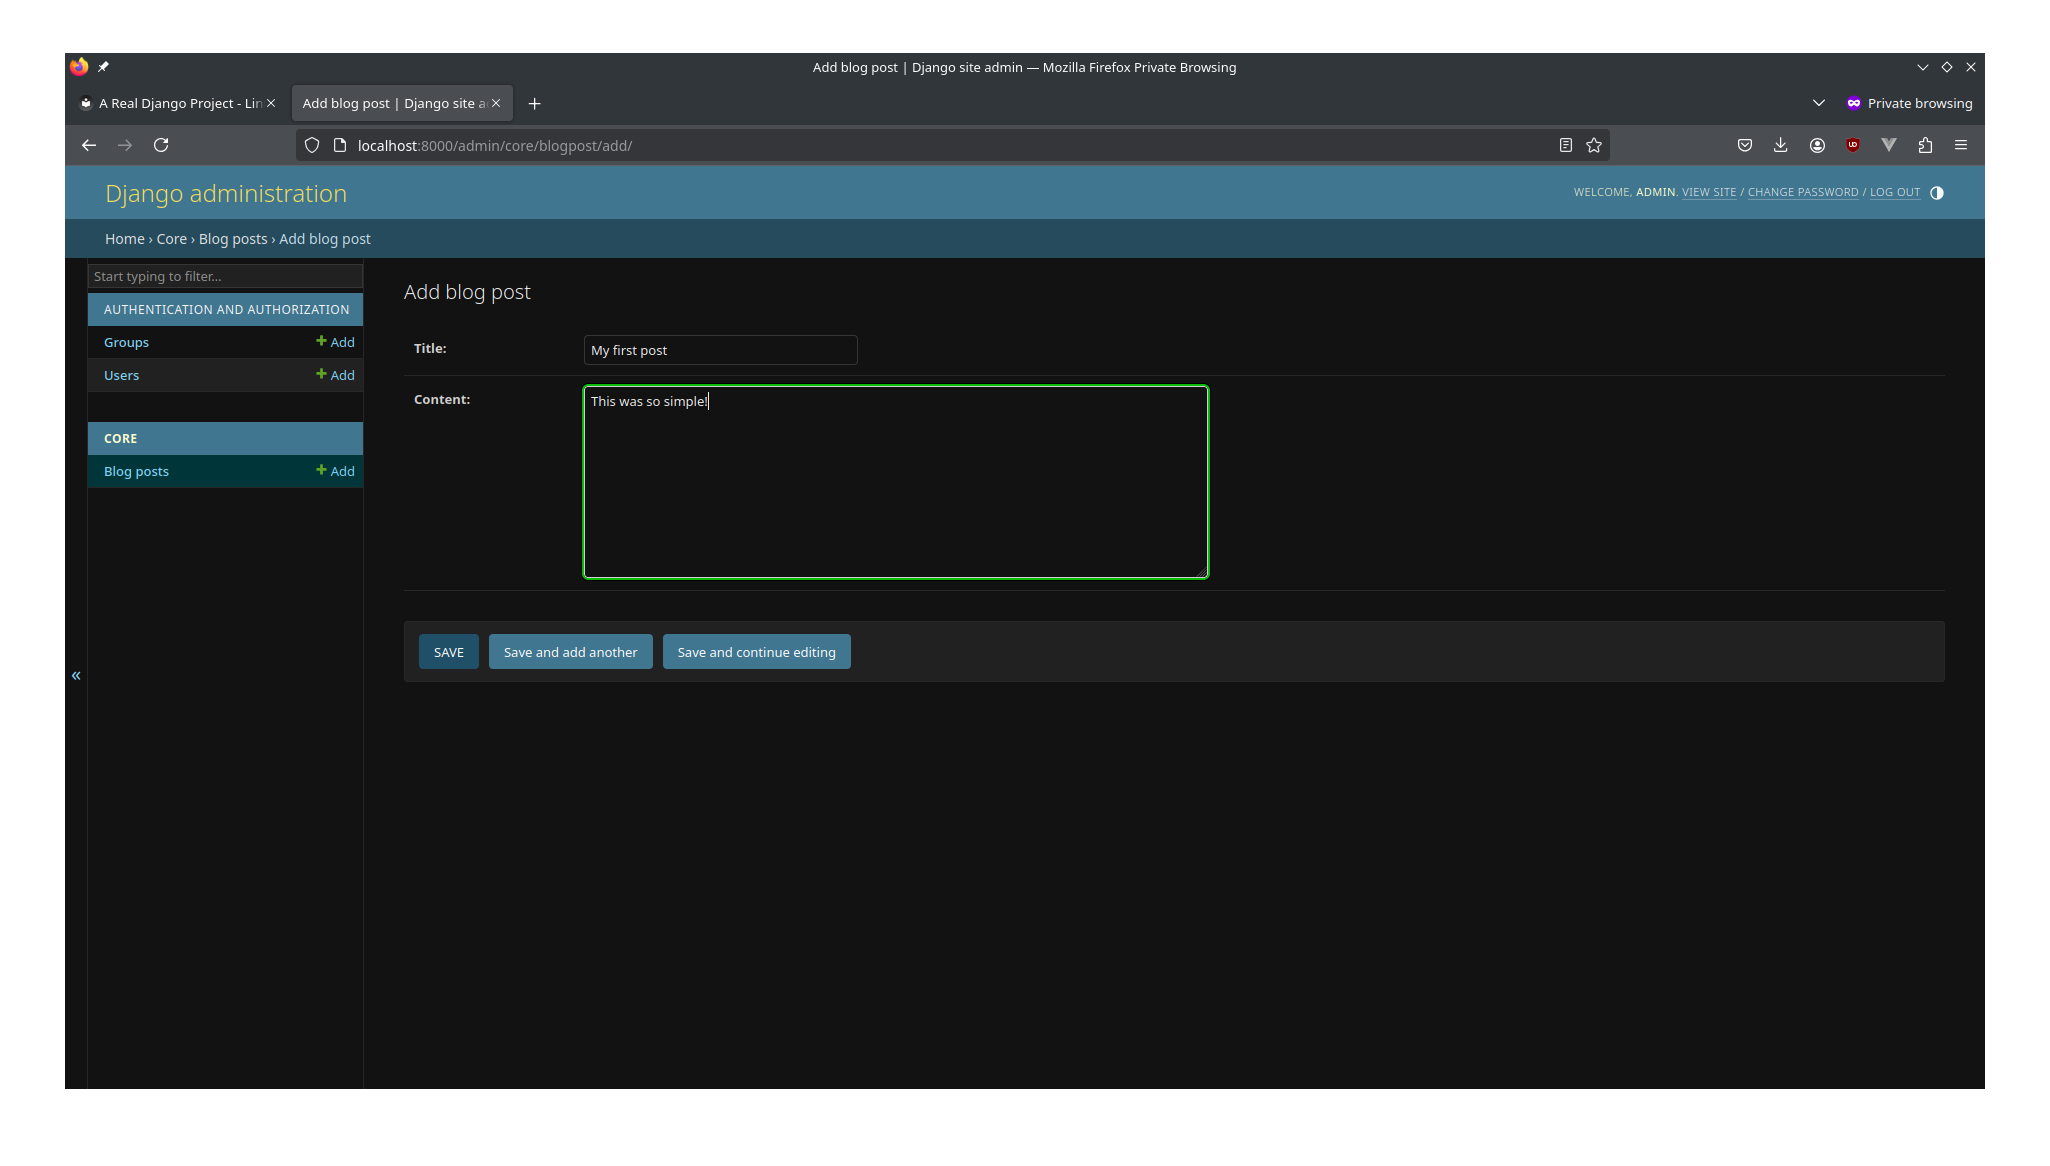Click the Add Users link in sidebar
2050x1166 pixels.
337,373
